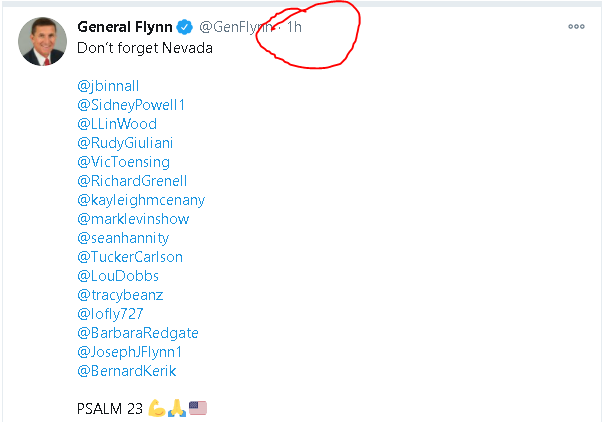This screenshot has width=609, height=422.
Task: Open the @SidneyPowell1 mention
Action: [x=131, y=105]
